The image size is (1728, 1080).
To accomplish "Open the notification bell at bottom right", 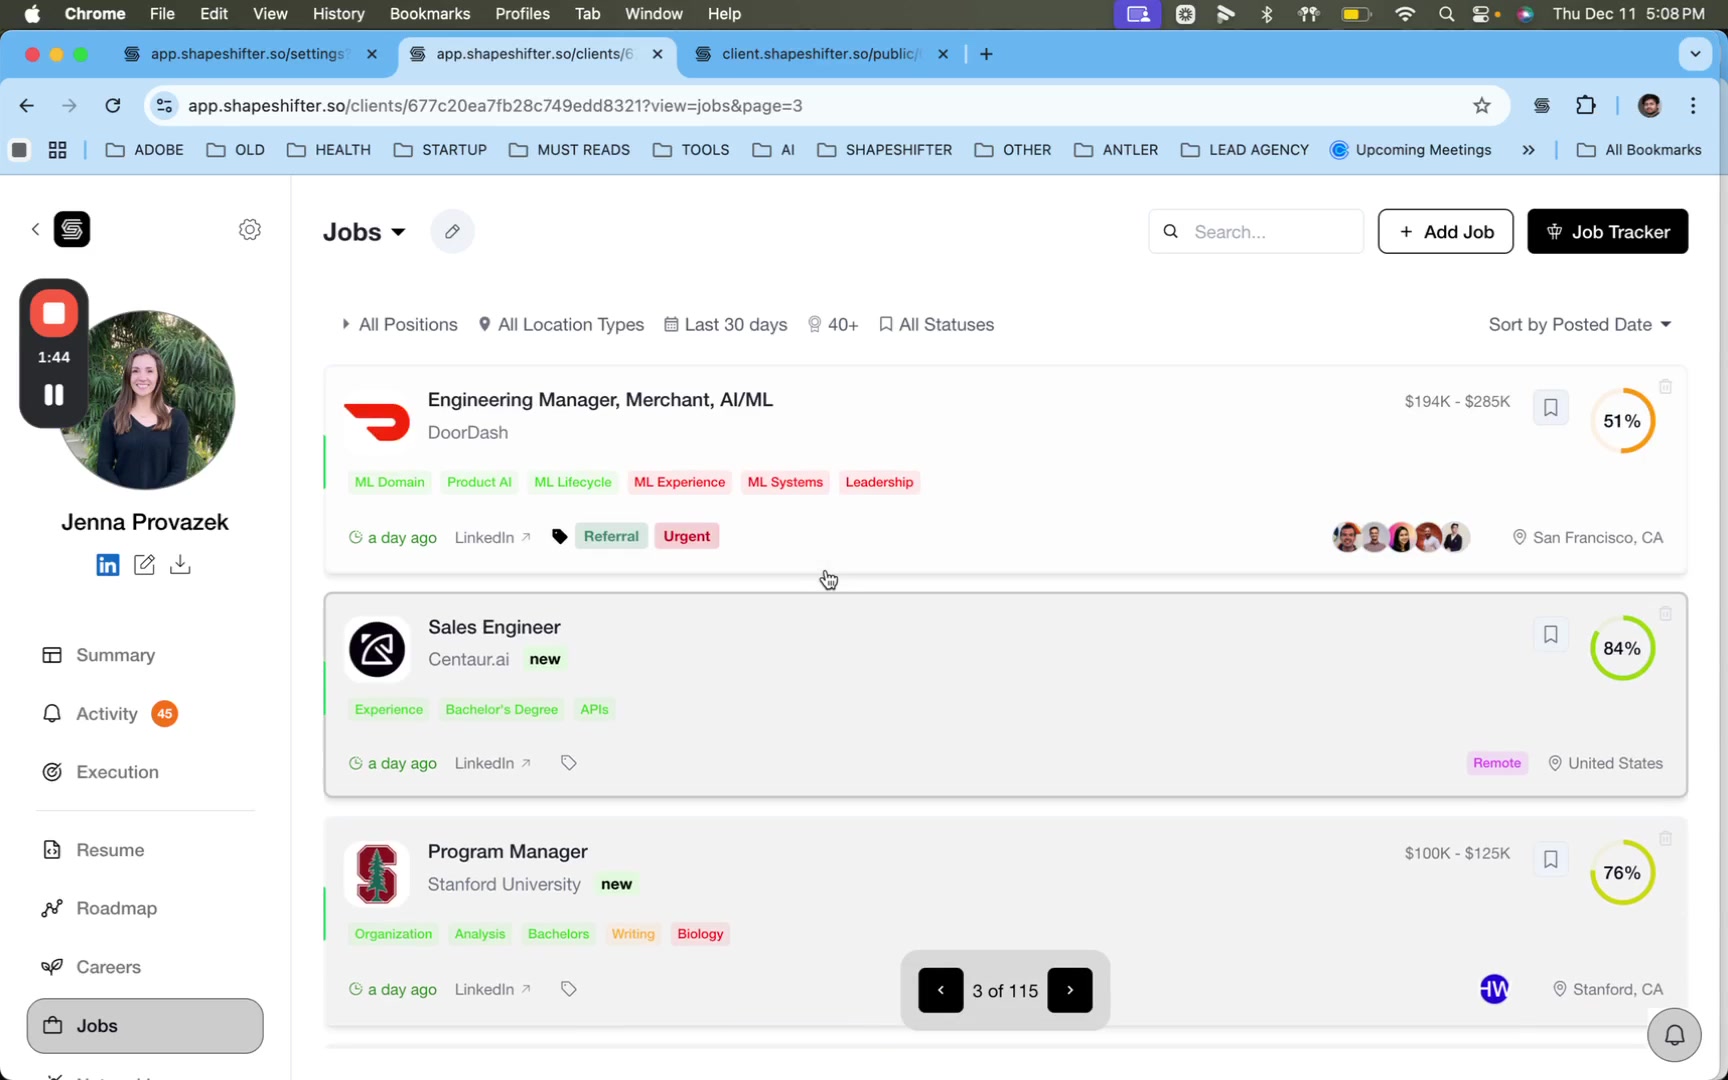I will click(x=1674, y=1035).
